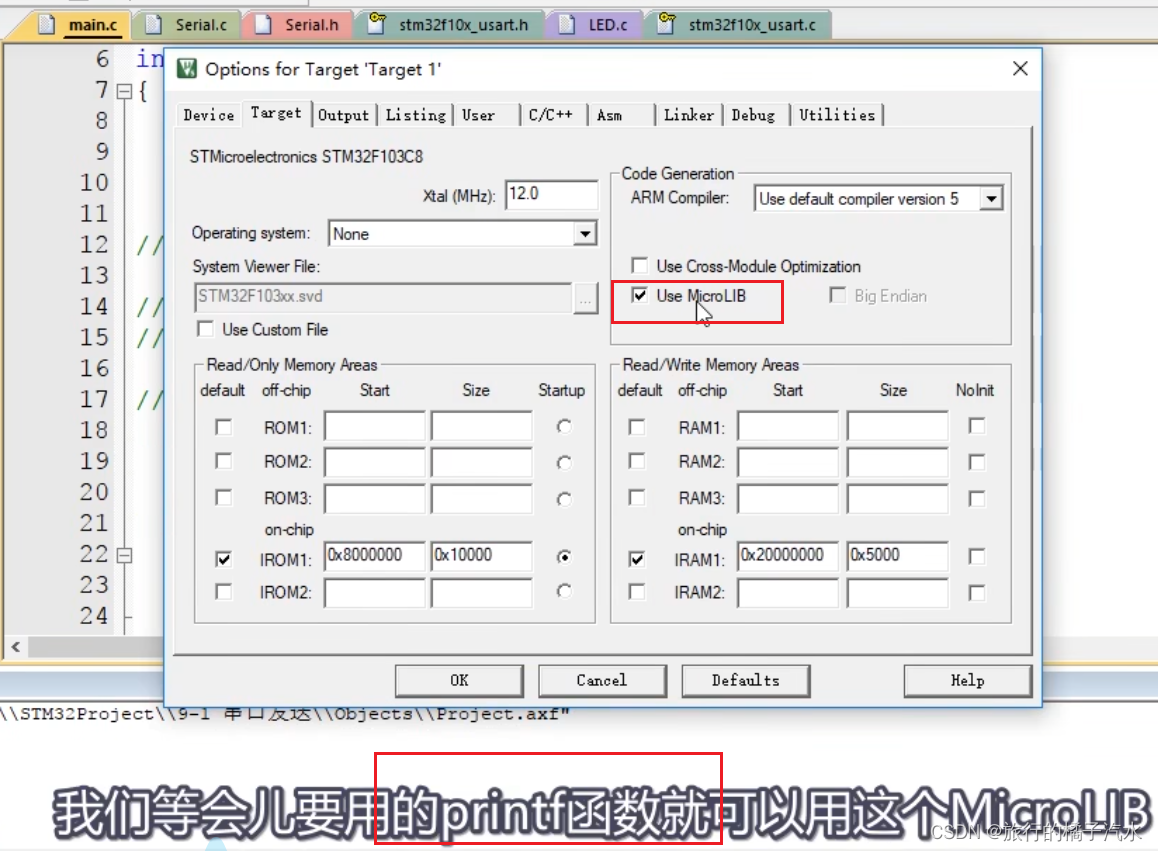Open the Serial.c file tab
Screen dimensions: 1158x851
(186, 25)
